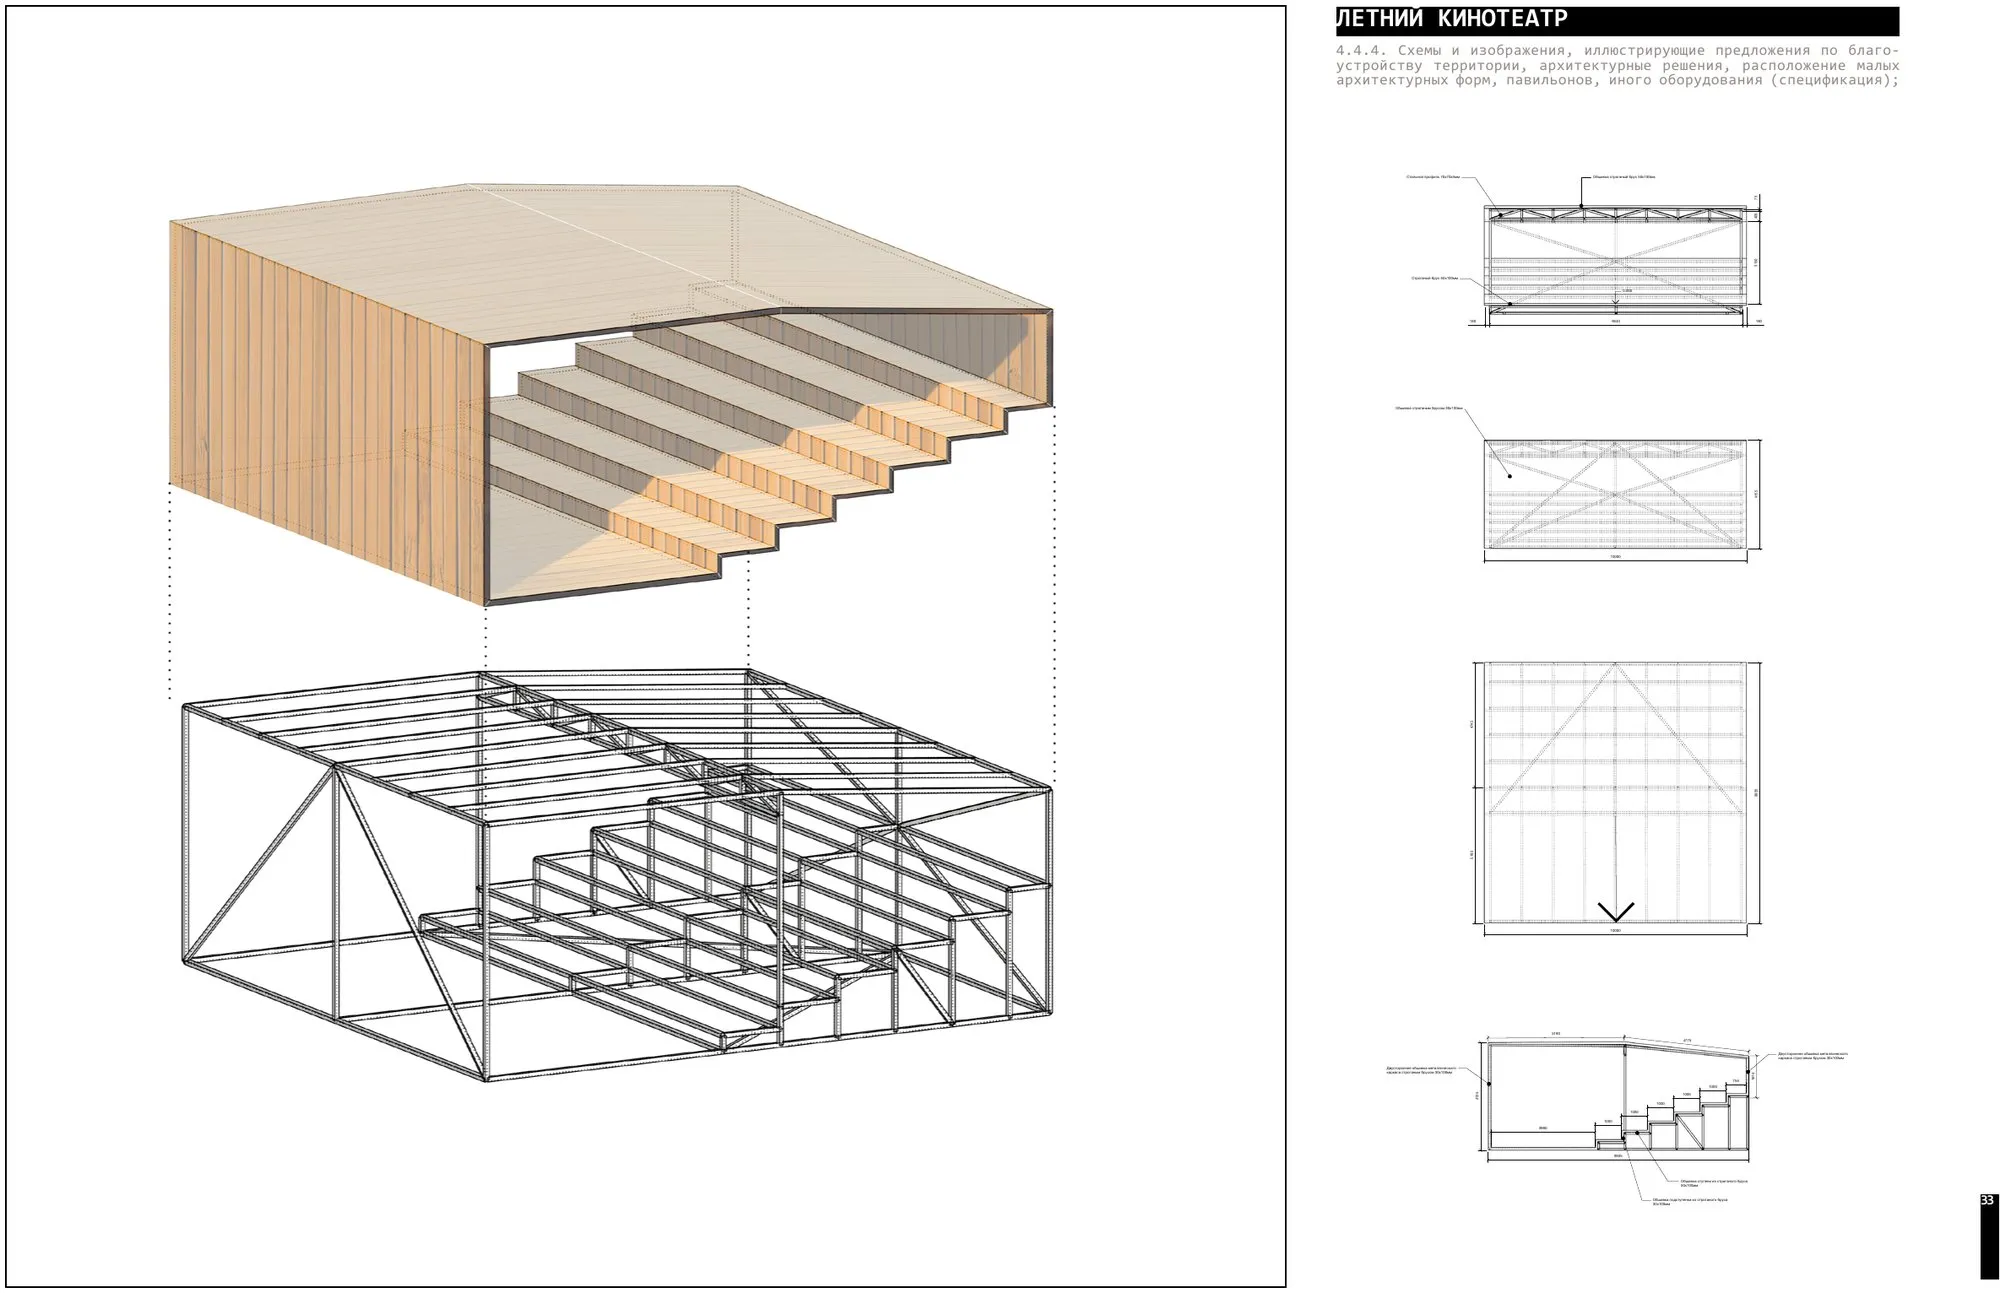Click the wooden side wall of render
Screen dimensions: 2000x1293
click(x=327, y=410)
